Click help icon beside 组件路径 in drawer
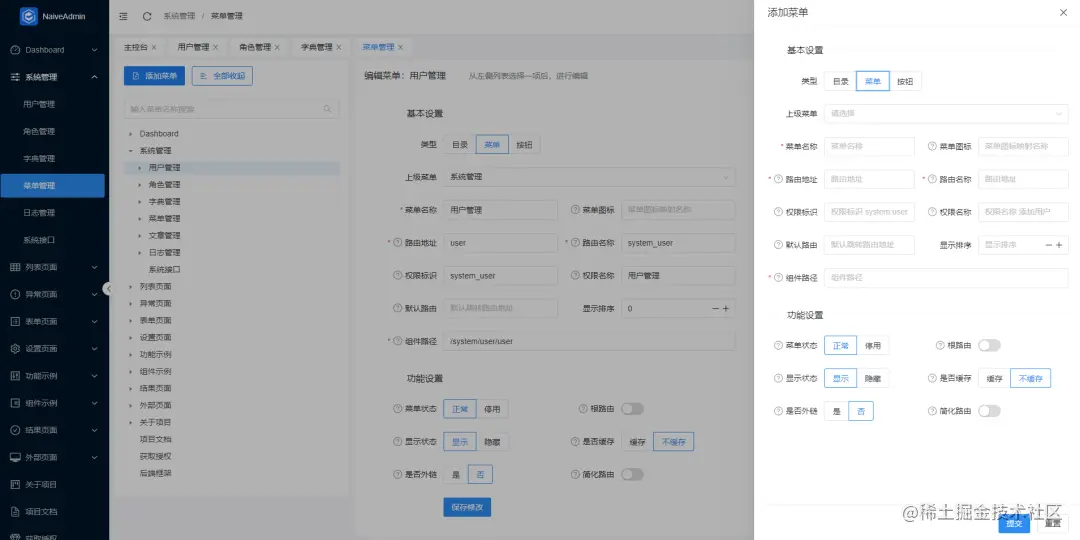 pos(779,278)
